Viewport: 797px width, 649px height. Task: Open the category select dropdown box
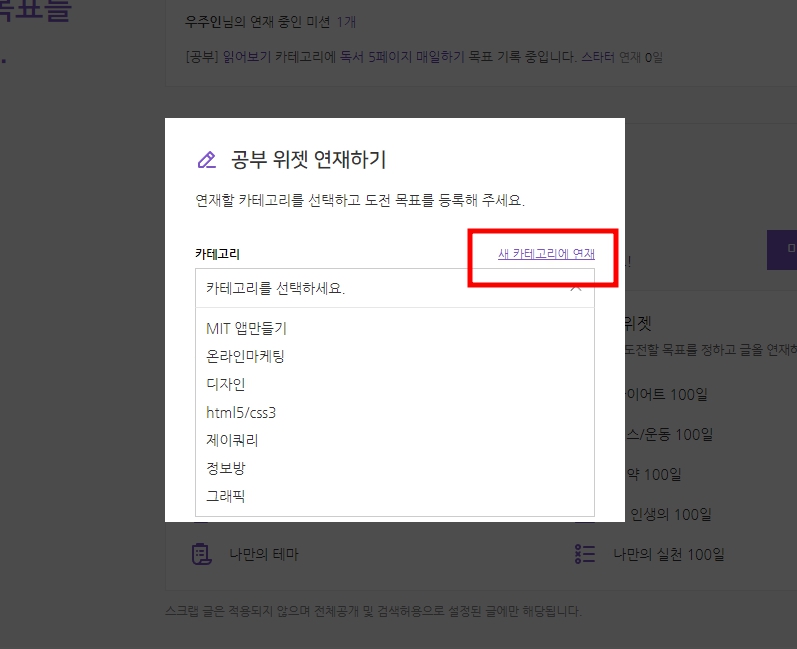click(394, 288)
